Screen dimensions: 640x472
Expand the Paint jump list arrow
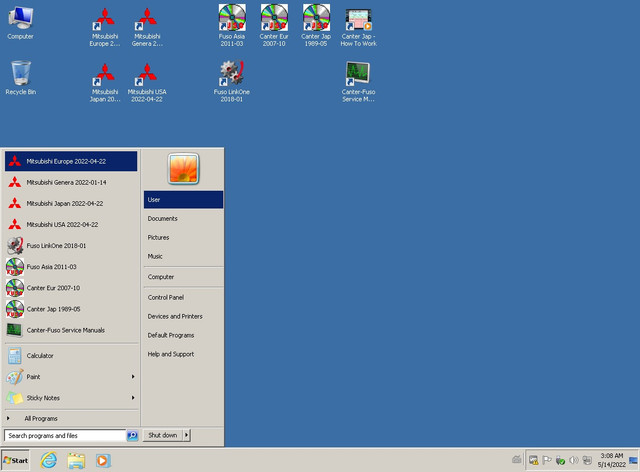[x=133, y=376]
